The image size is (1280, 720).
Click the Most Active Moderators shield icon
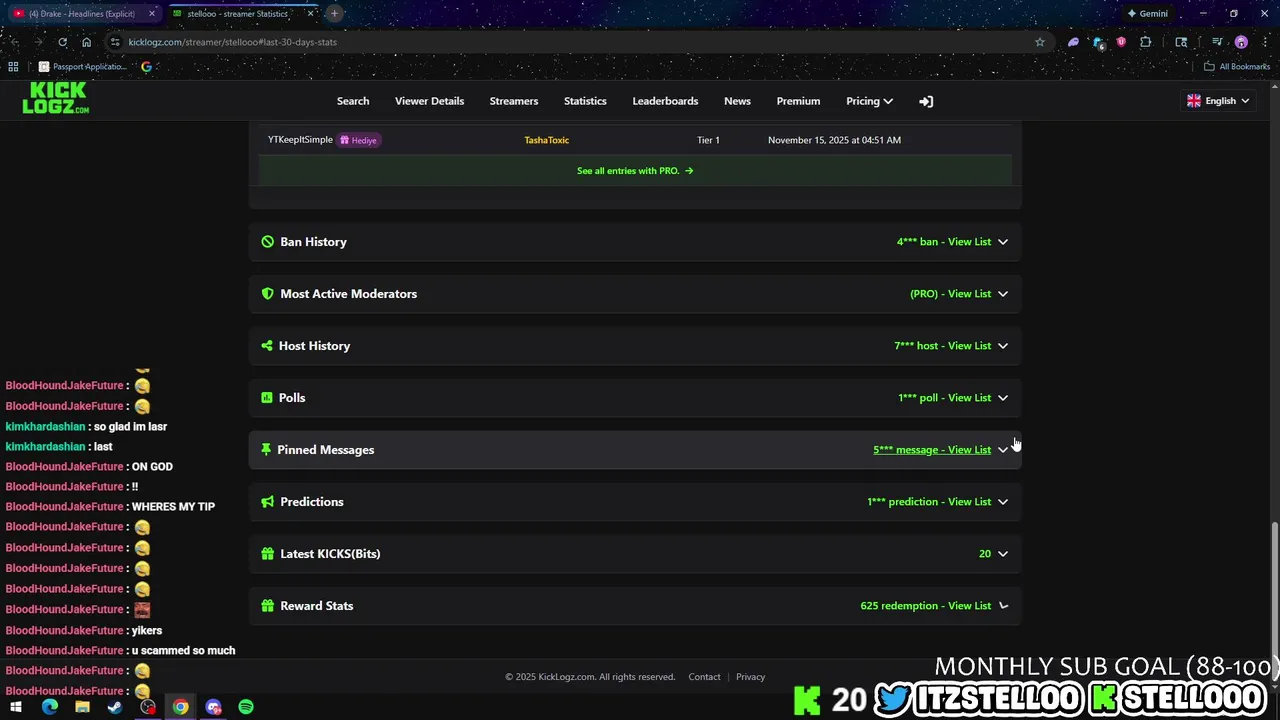point(267,294)
